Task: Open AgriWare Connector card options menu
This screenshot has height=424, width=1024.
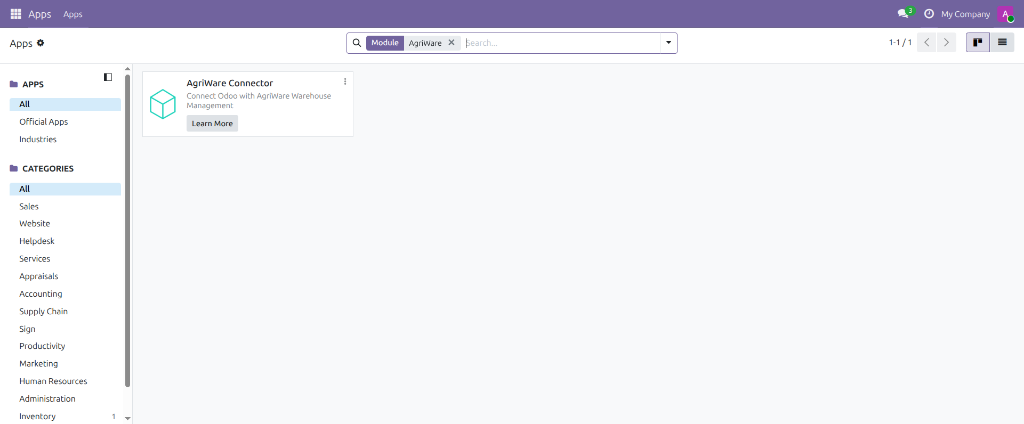Action: tap(345, 81)
